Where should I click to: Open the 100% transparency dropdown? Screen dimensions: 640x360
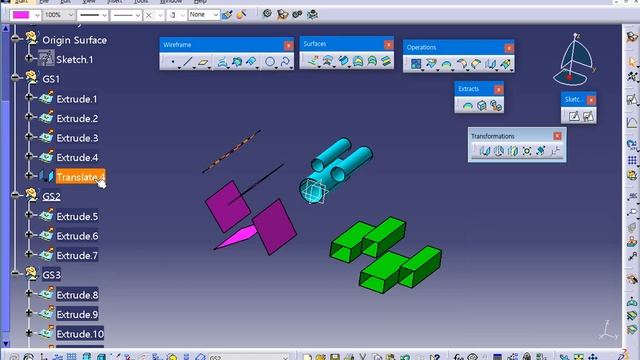(70, 15)
